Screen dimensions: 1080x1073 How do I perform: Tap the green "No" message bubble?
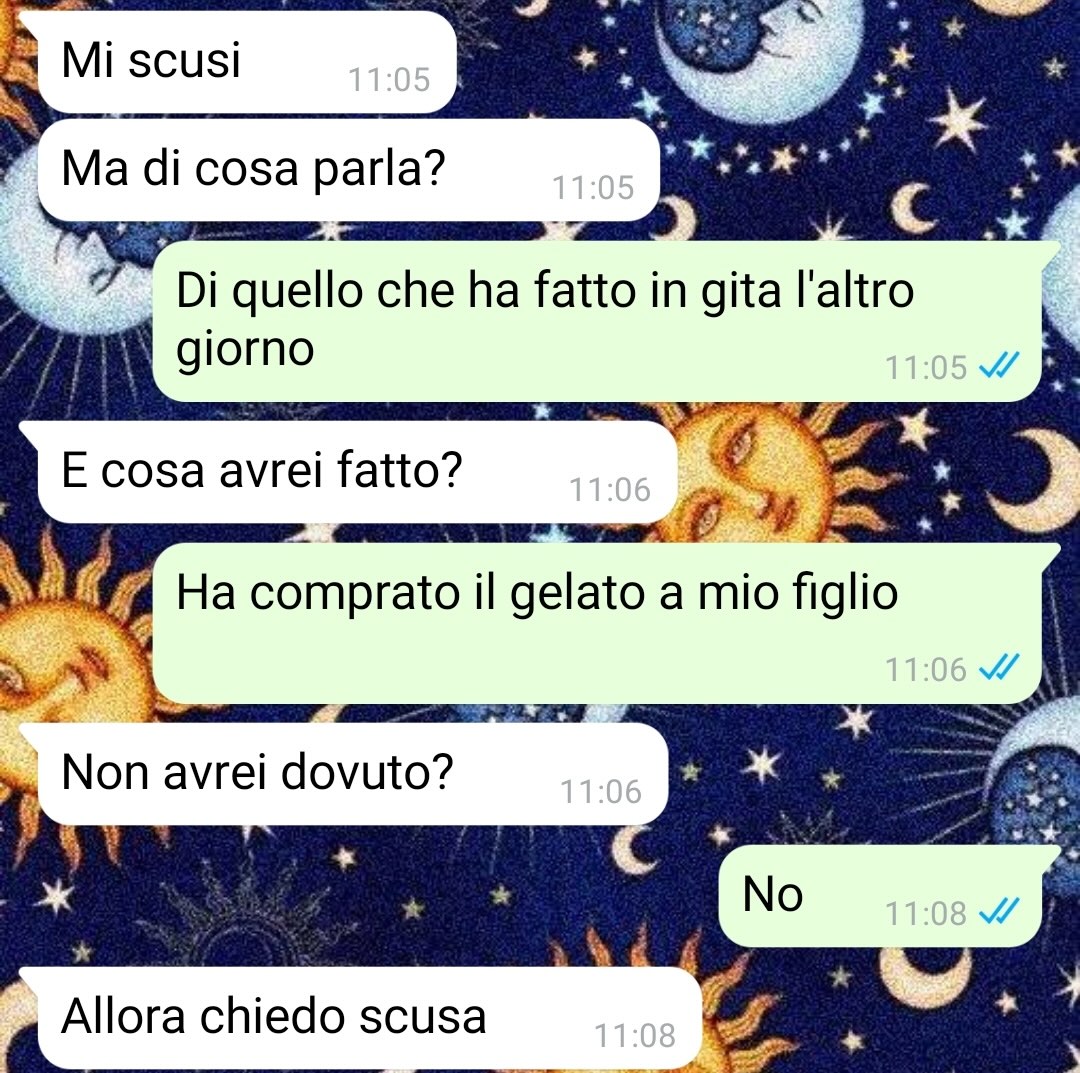[x=882, y=896]
